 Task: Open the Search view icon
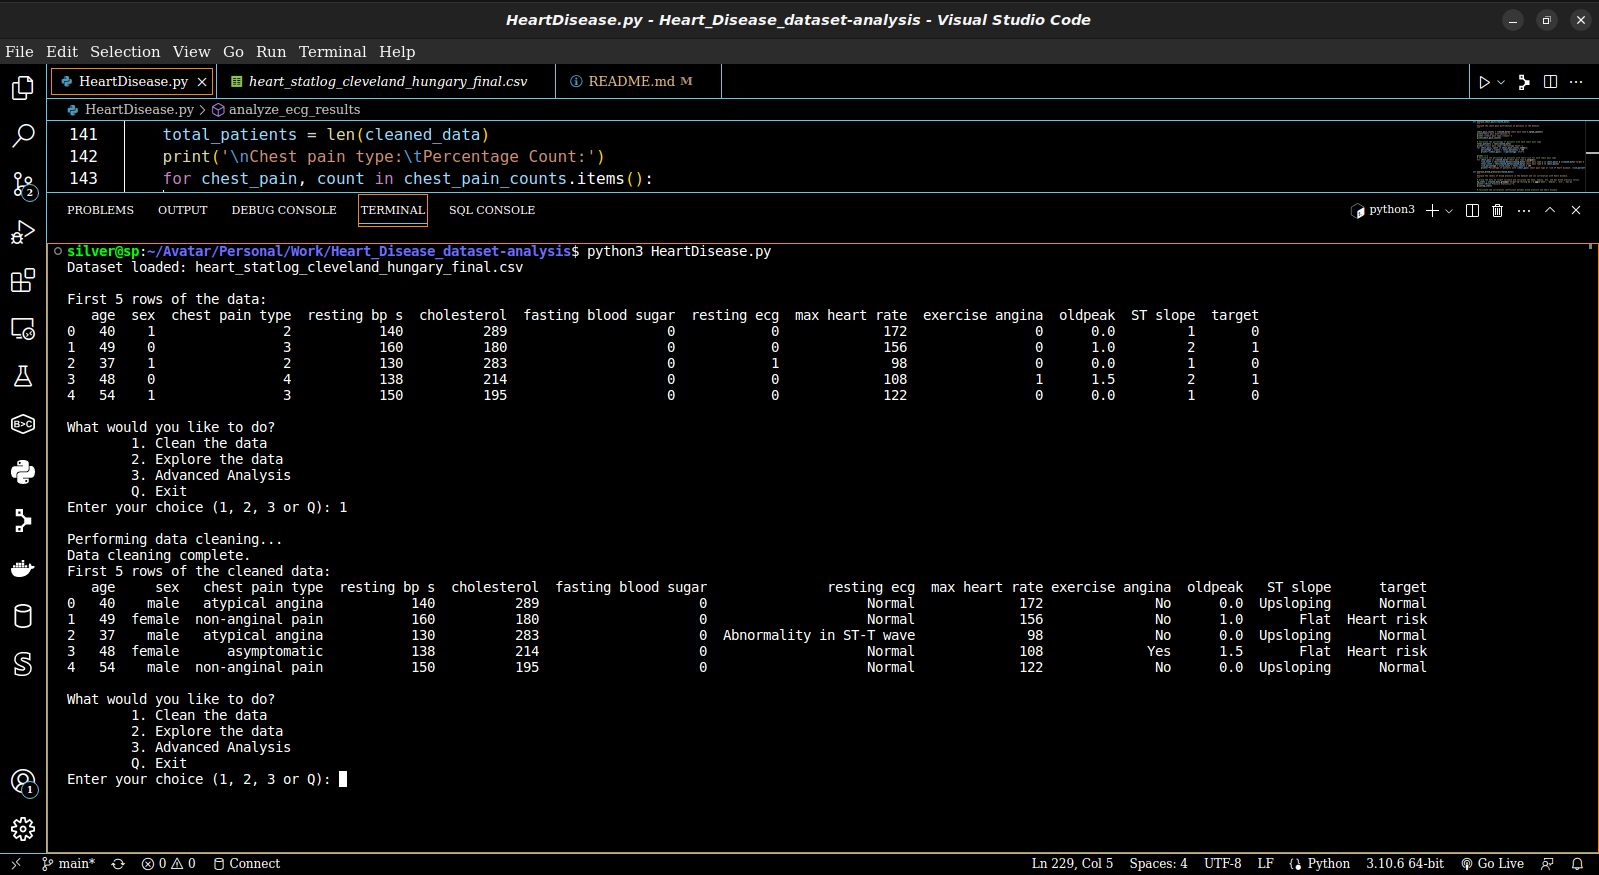click(x=23, y=136)
